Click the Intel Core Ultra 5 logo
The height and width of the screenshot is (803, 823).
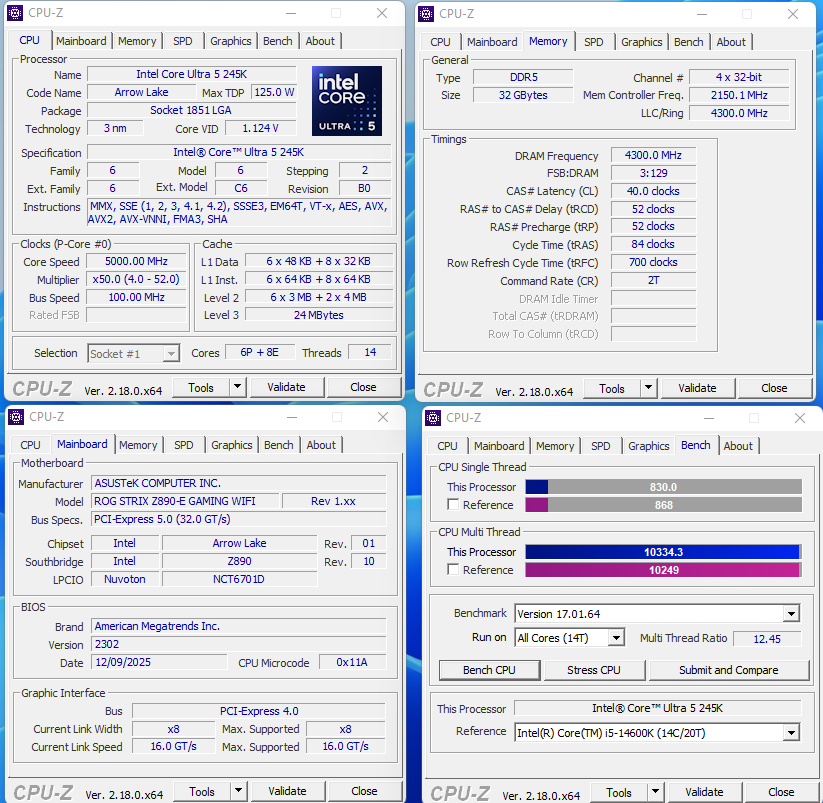[347, 100]
